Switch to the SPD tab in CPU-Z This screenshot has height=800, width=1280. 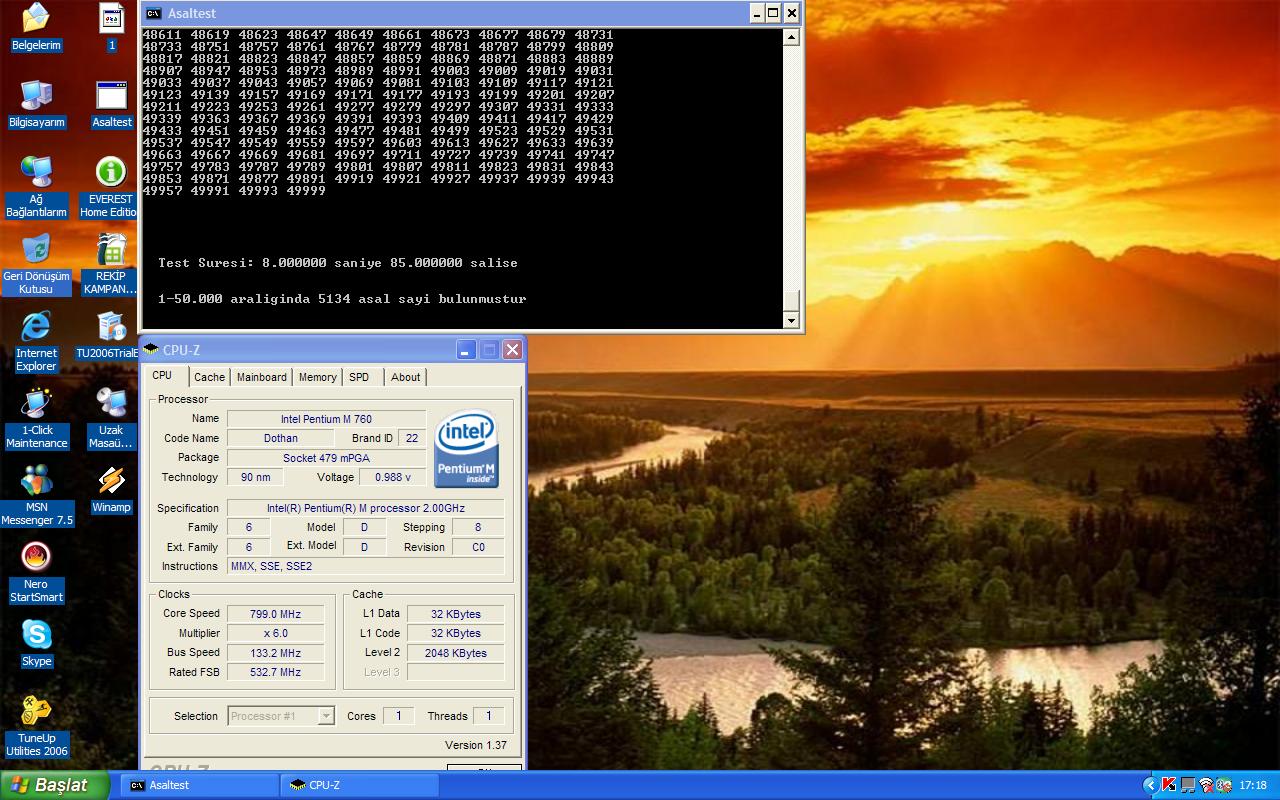[x=359, y=377]
